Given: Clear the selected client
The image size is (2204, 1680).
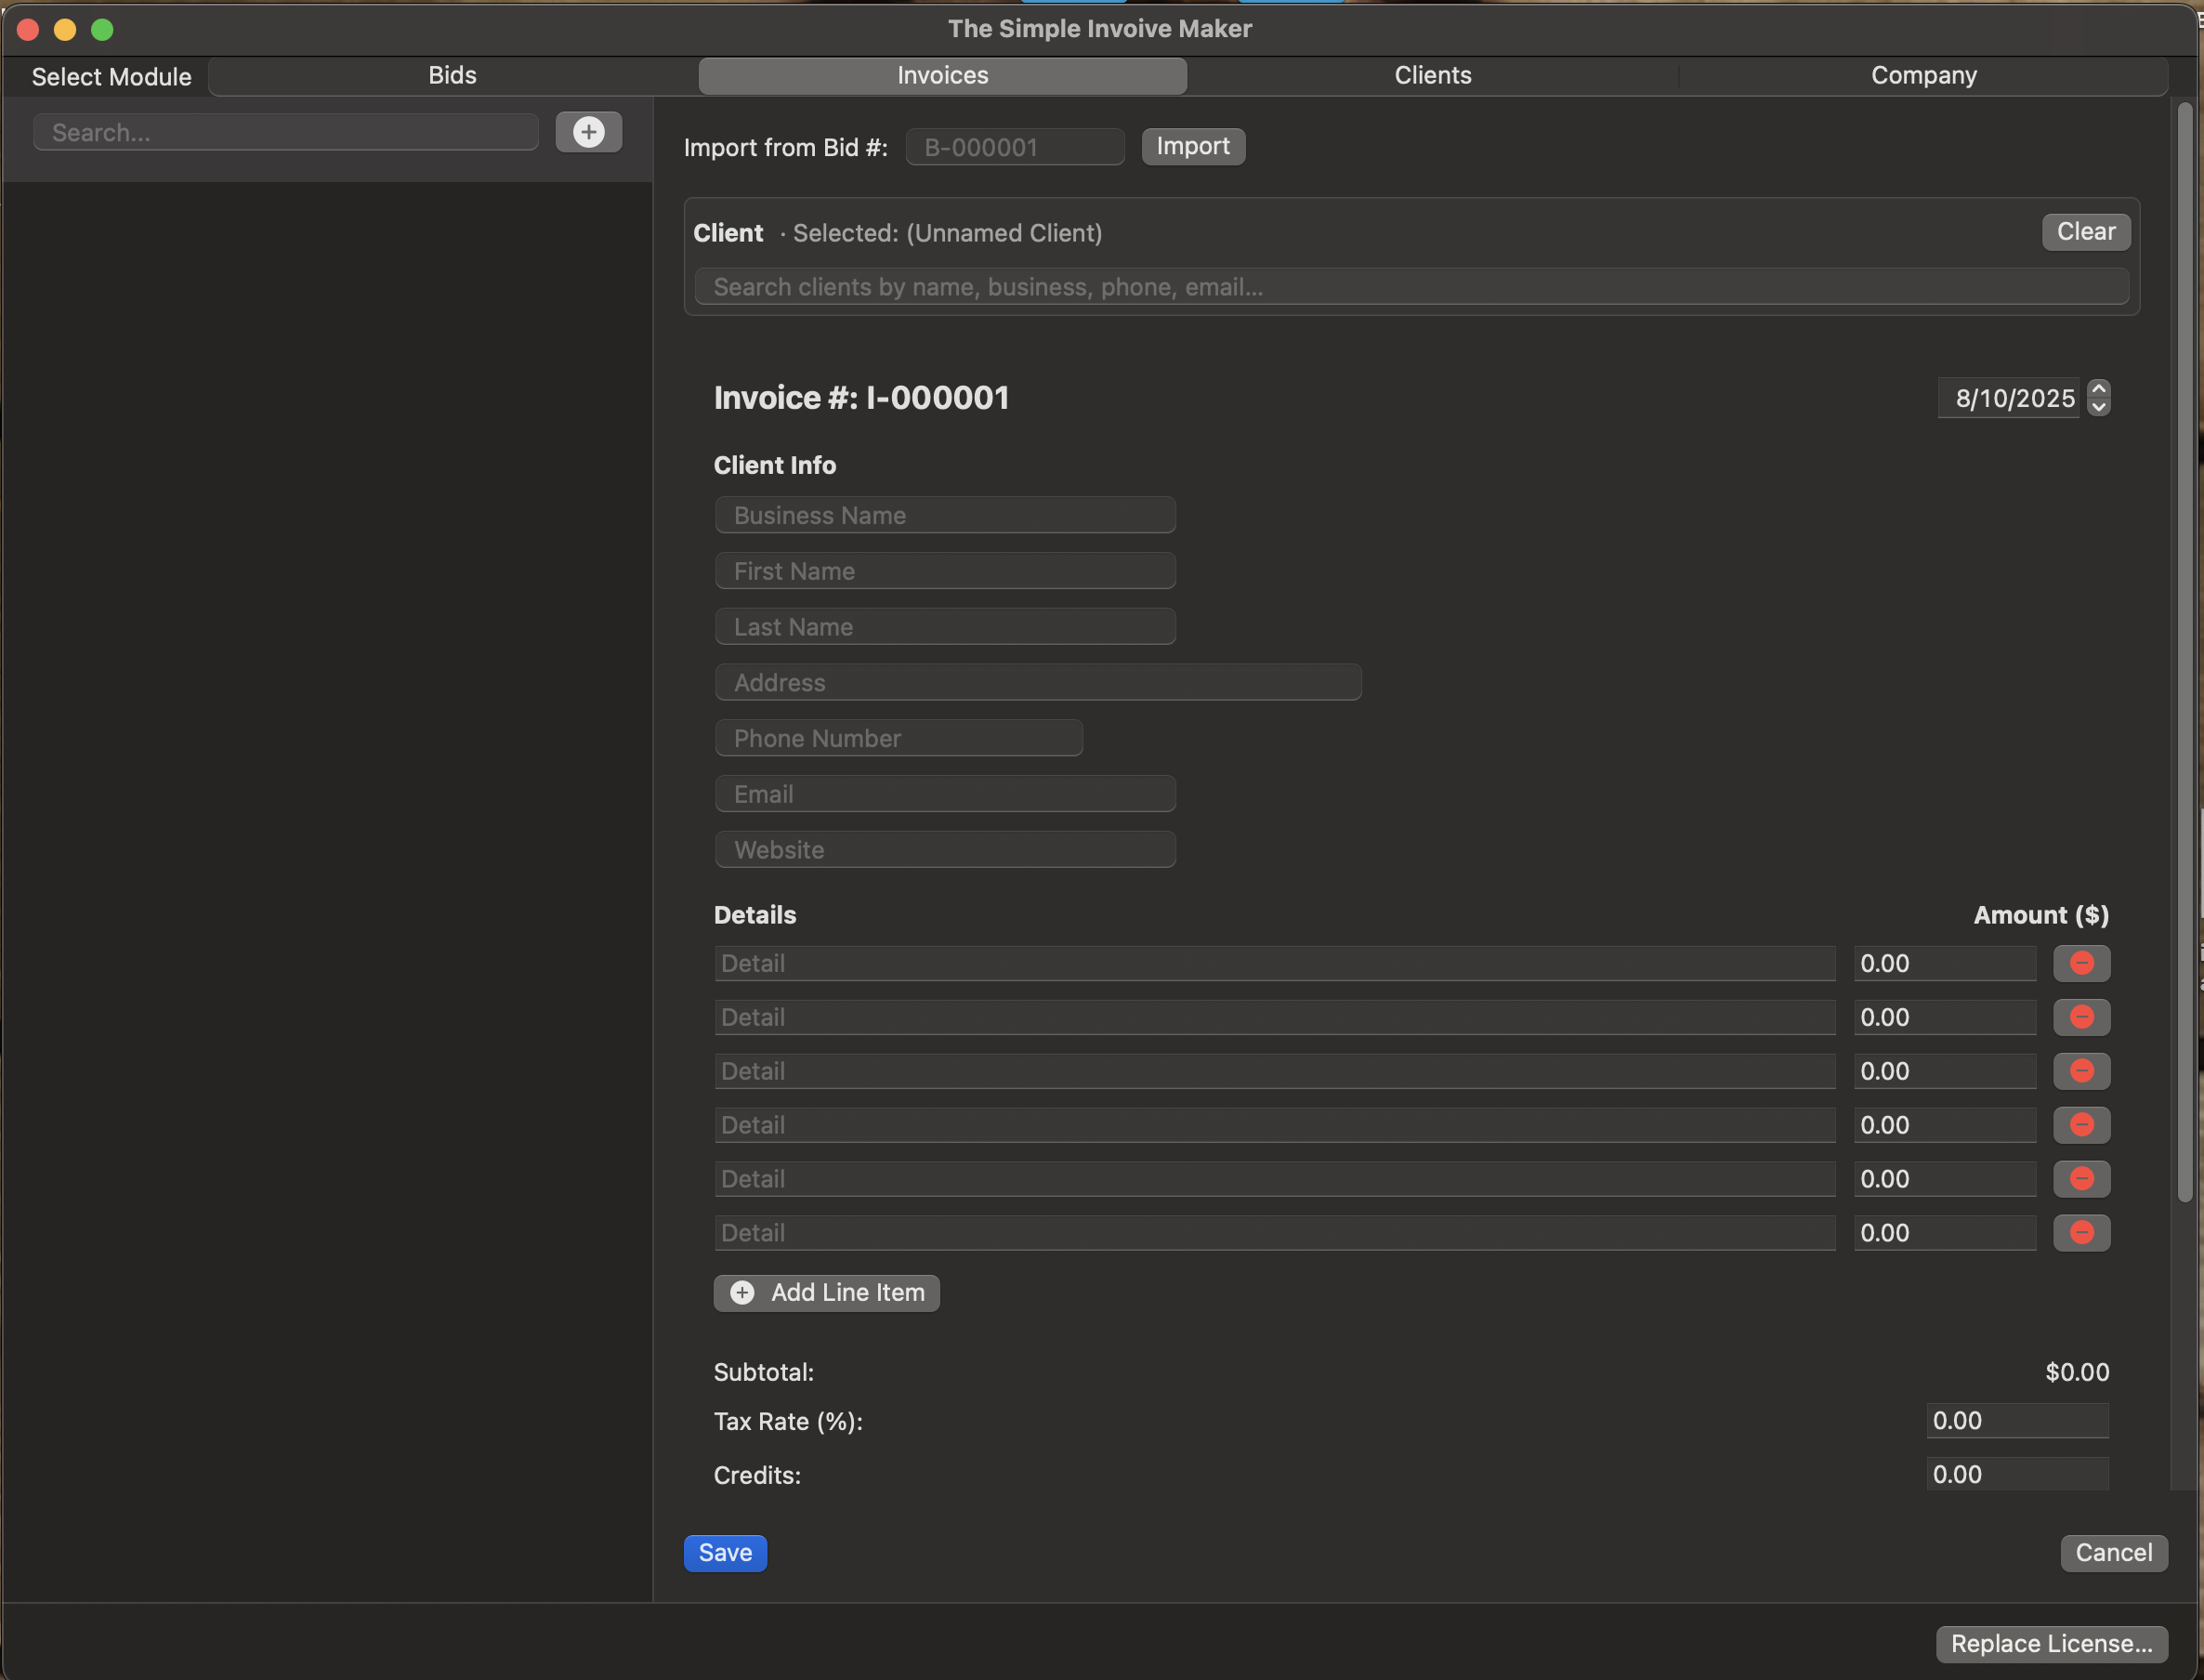Looking at the screenshot, I should pos(2085,231).
